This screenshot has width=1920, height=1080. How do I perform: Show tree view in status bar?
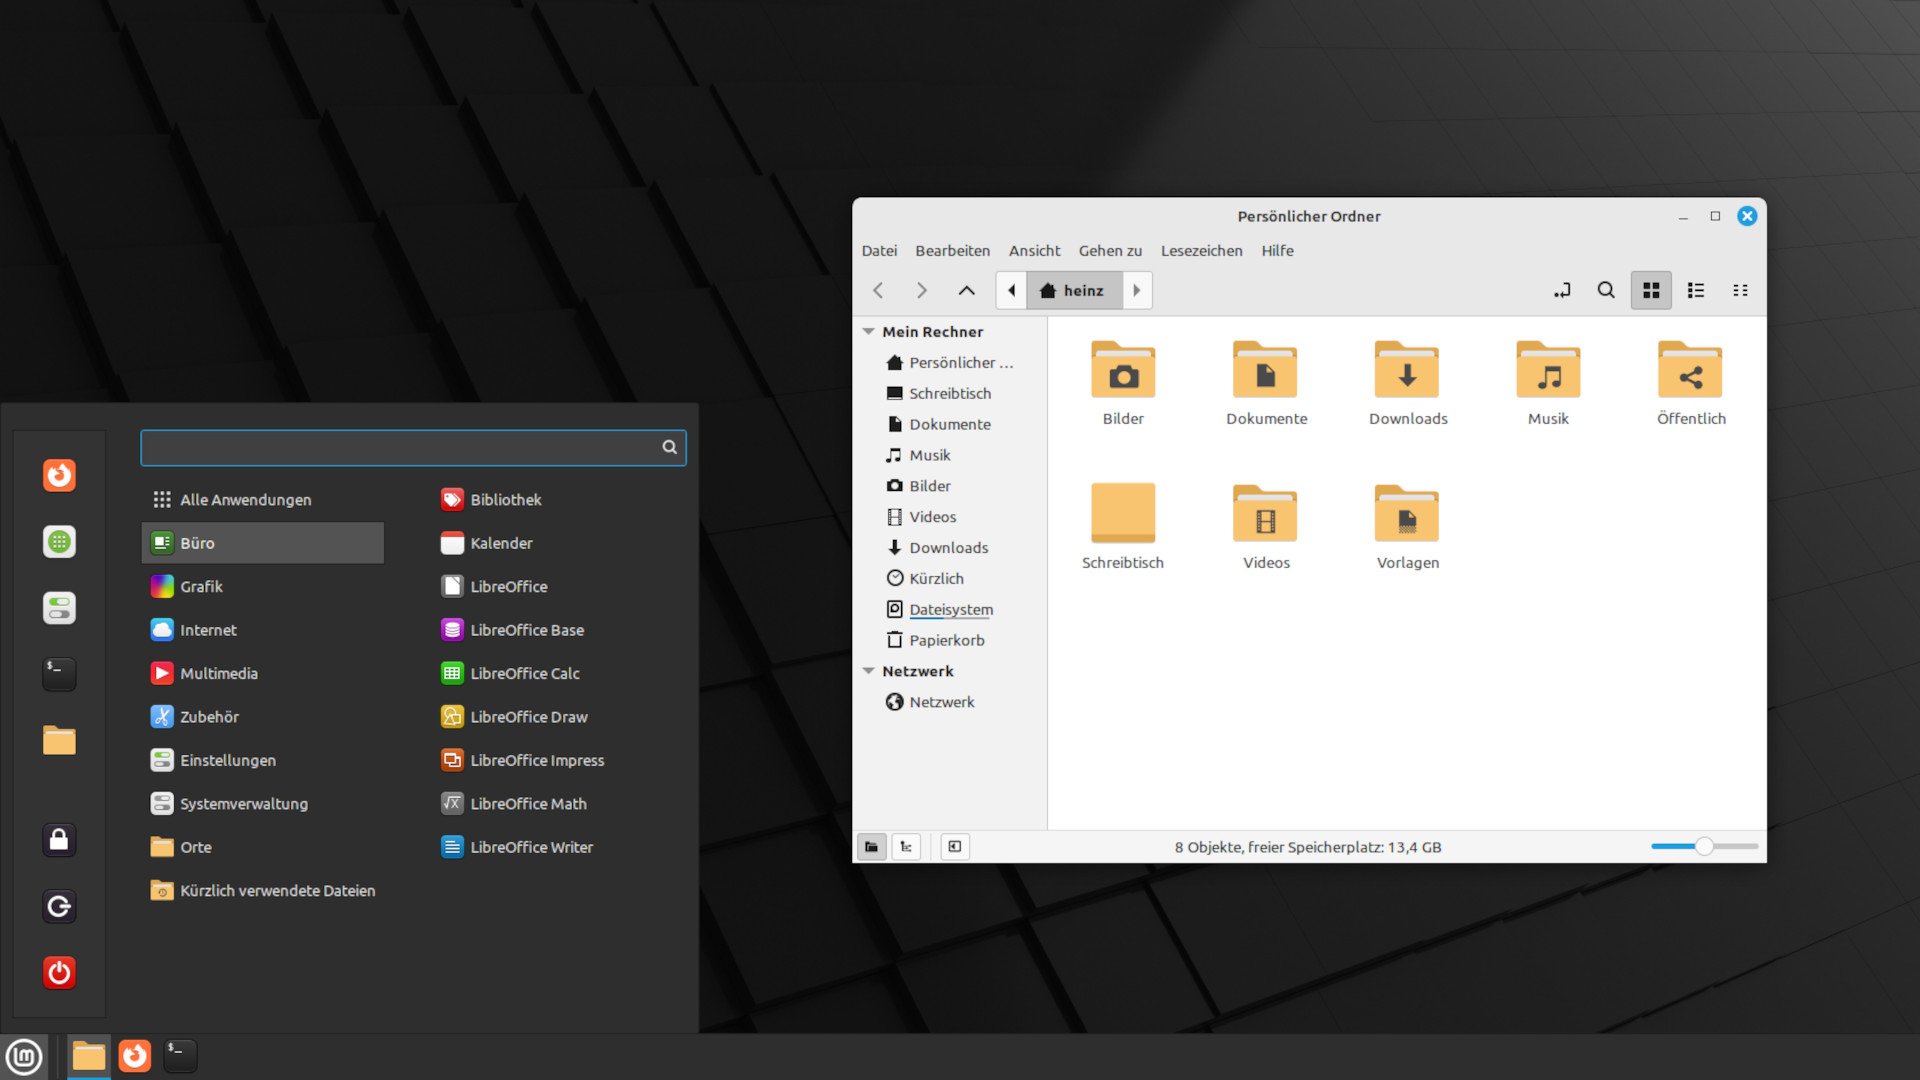click(905, 846)
